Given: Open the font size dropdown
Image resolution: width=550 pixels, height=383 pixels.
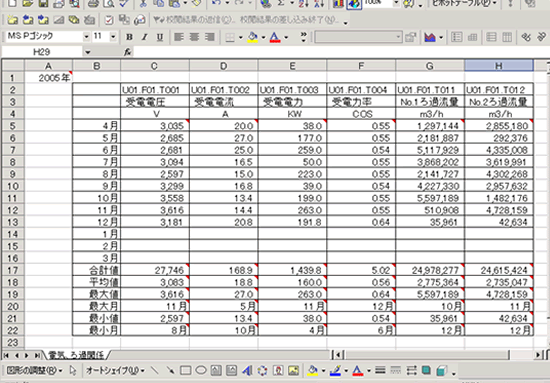Looking at the screenshot, I should pos(113,36).
